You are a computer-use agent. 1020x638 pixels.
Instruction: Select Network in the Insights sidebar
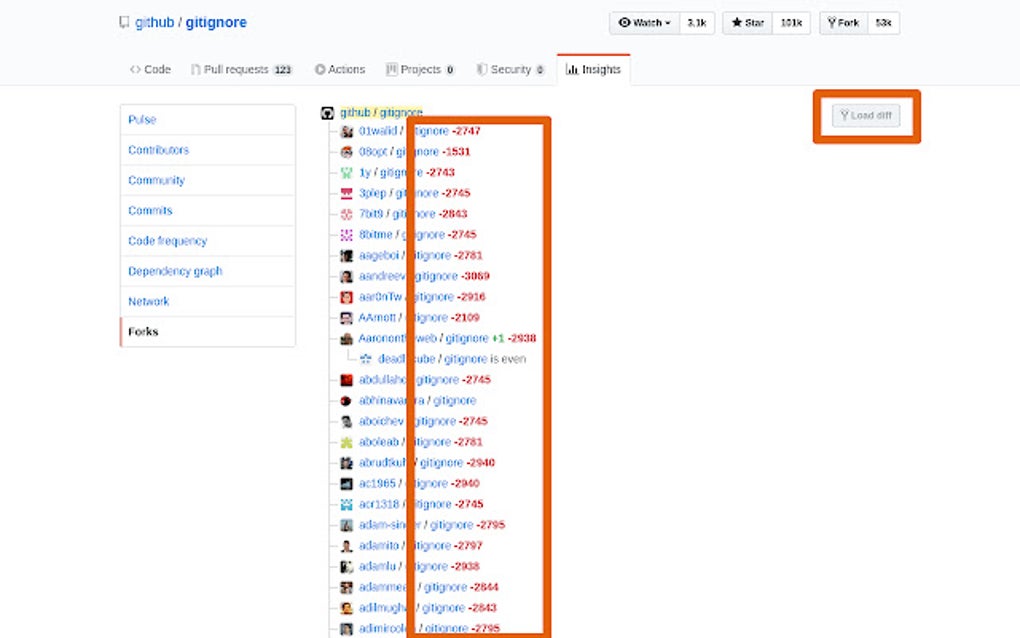(x=148, y=301)
